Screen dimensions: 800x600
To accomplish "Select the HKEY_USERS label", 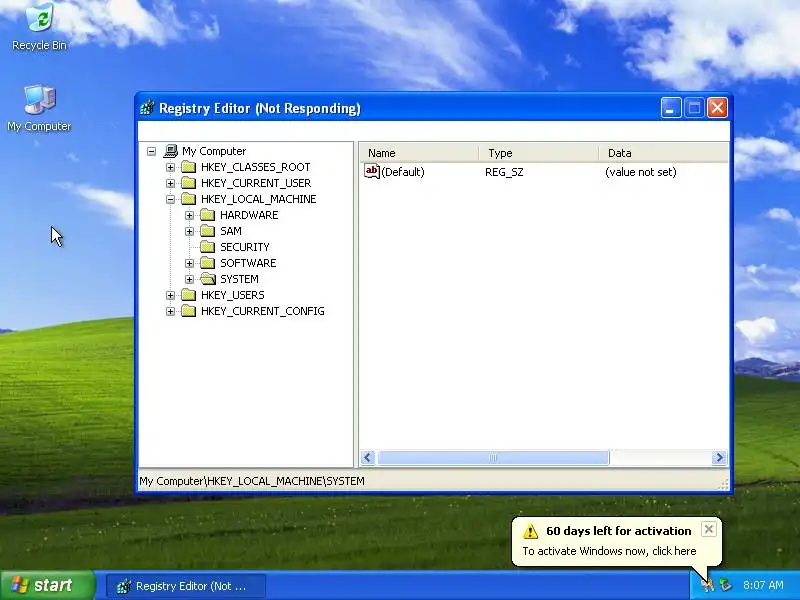I will click(x=233, y=295).
